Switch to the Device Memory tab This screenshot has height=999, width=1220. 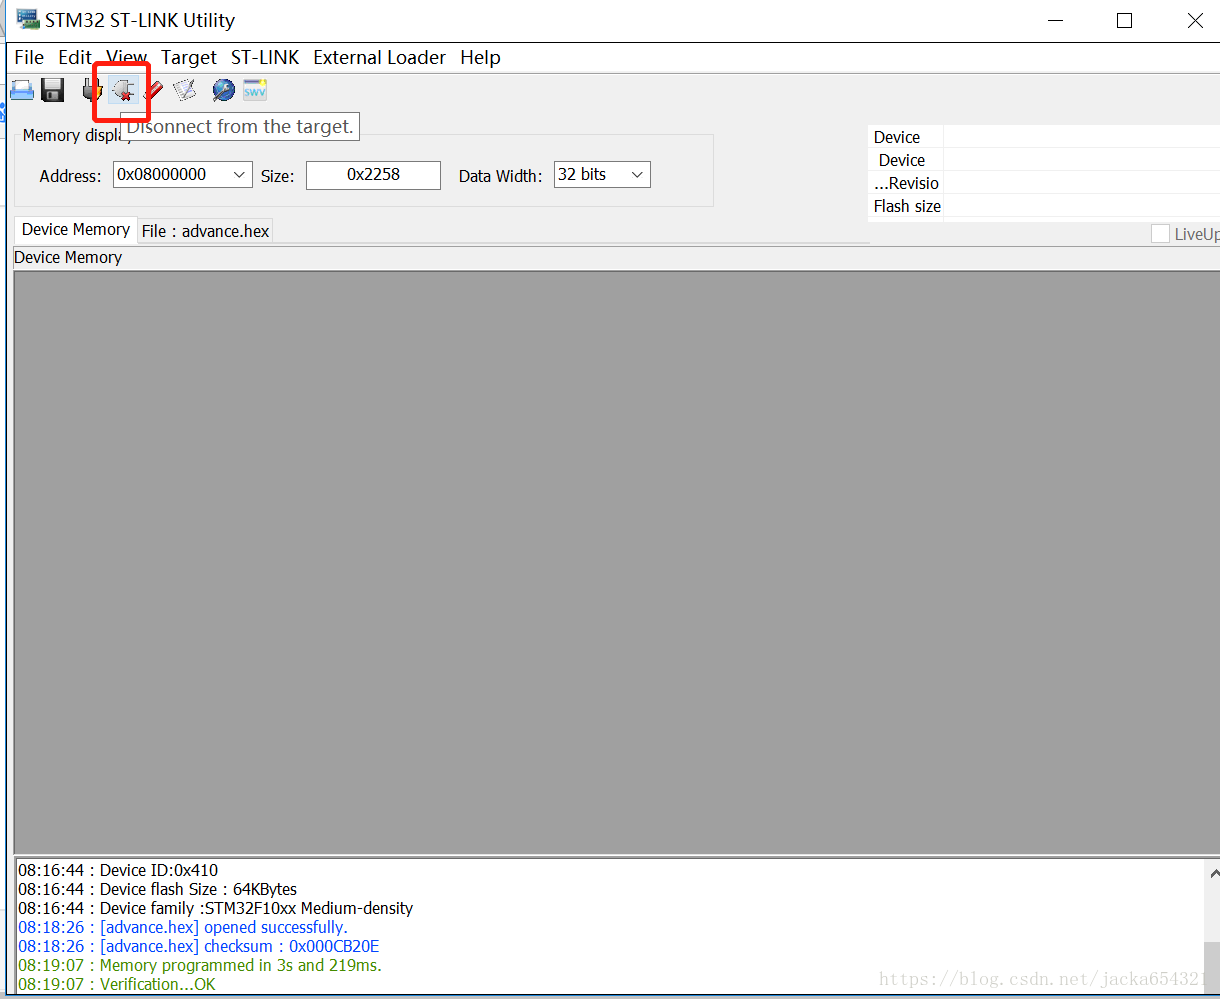tap(76, 229)
